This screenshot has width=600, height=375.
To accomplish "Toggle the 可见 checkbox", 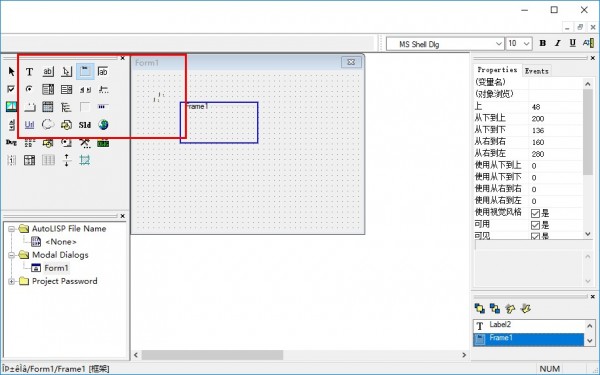I will pyautogui.click(x=535, y=236).
